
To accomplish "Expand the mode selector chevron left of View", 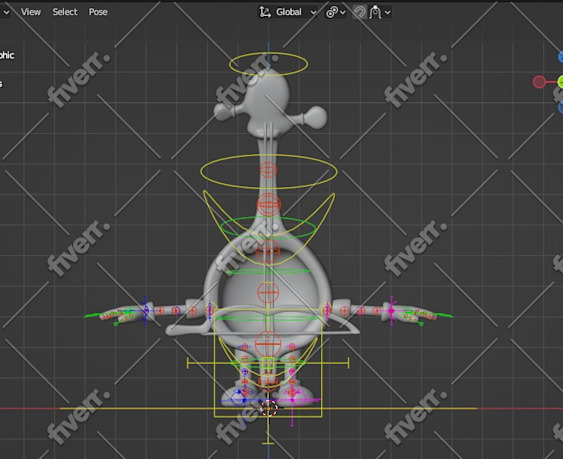I will (x=6, y=12).
